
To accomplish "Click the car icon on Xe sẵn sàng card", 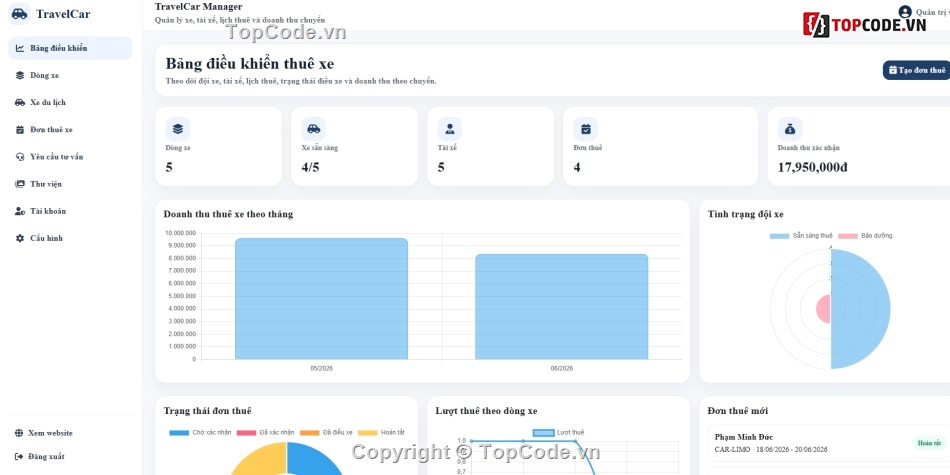I will 313,129.
